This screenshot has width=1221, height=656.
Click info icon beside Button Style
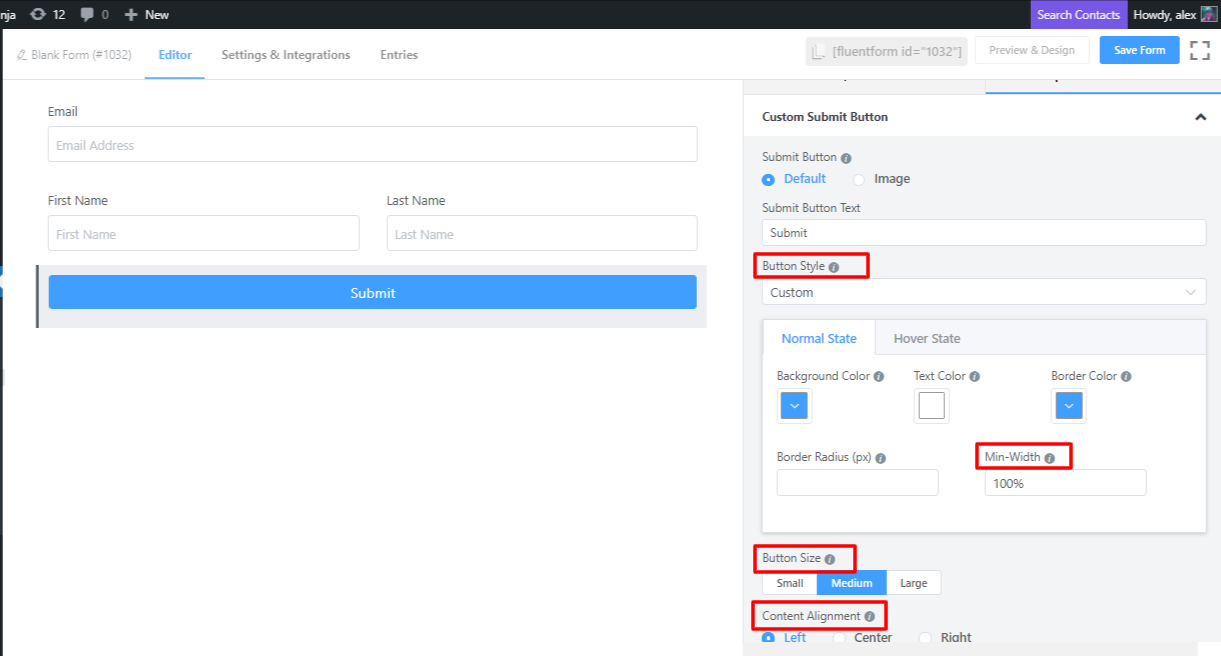(x=834, y=268)
